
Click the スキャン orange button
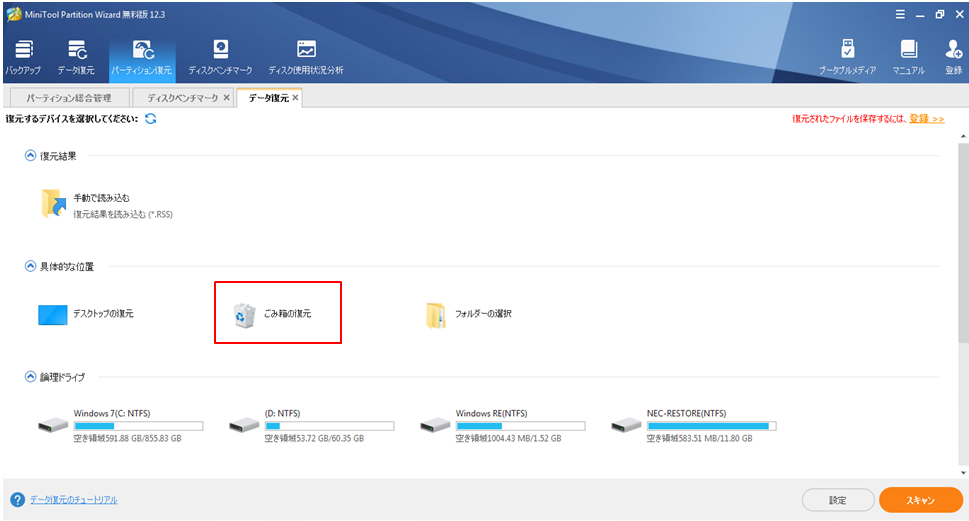pyautogui.click(x=921, y=500)
